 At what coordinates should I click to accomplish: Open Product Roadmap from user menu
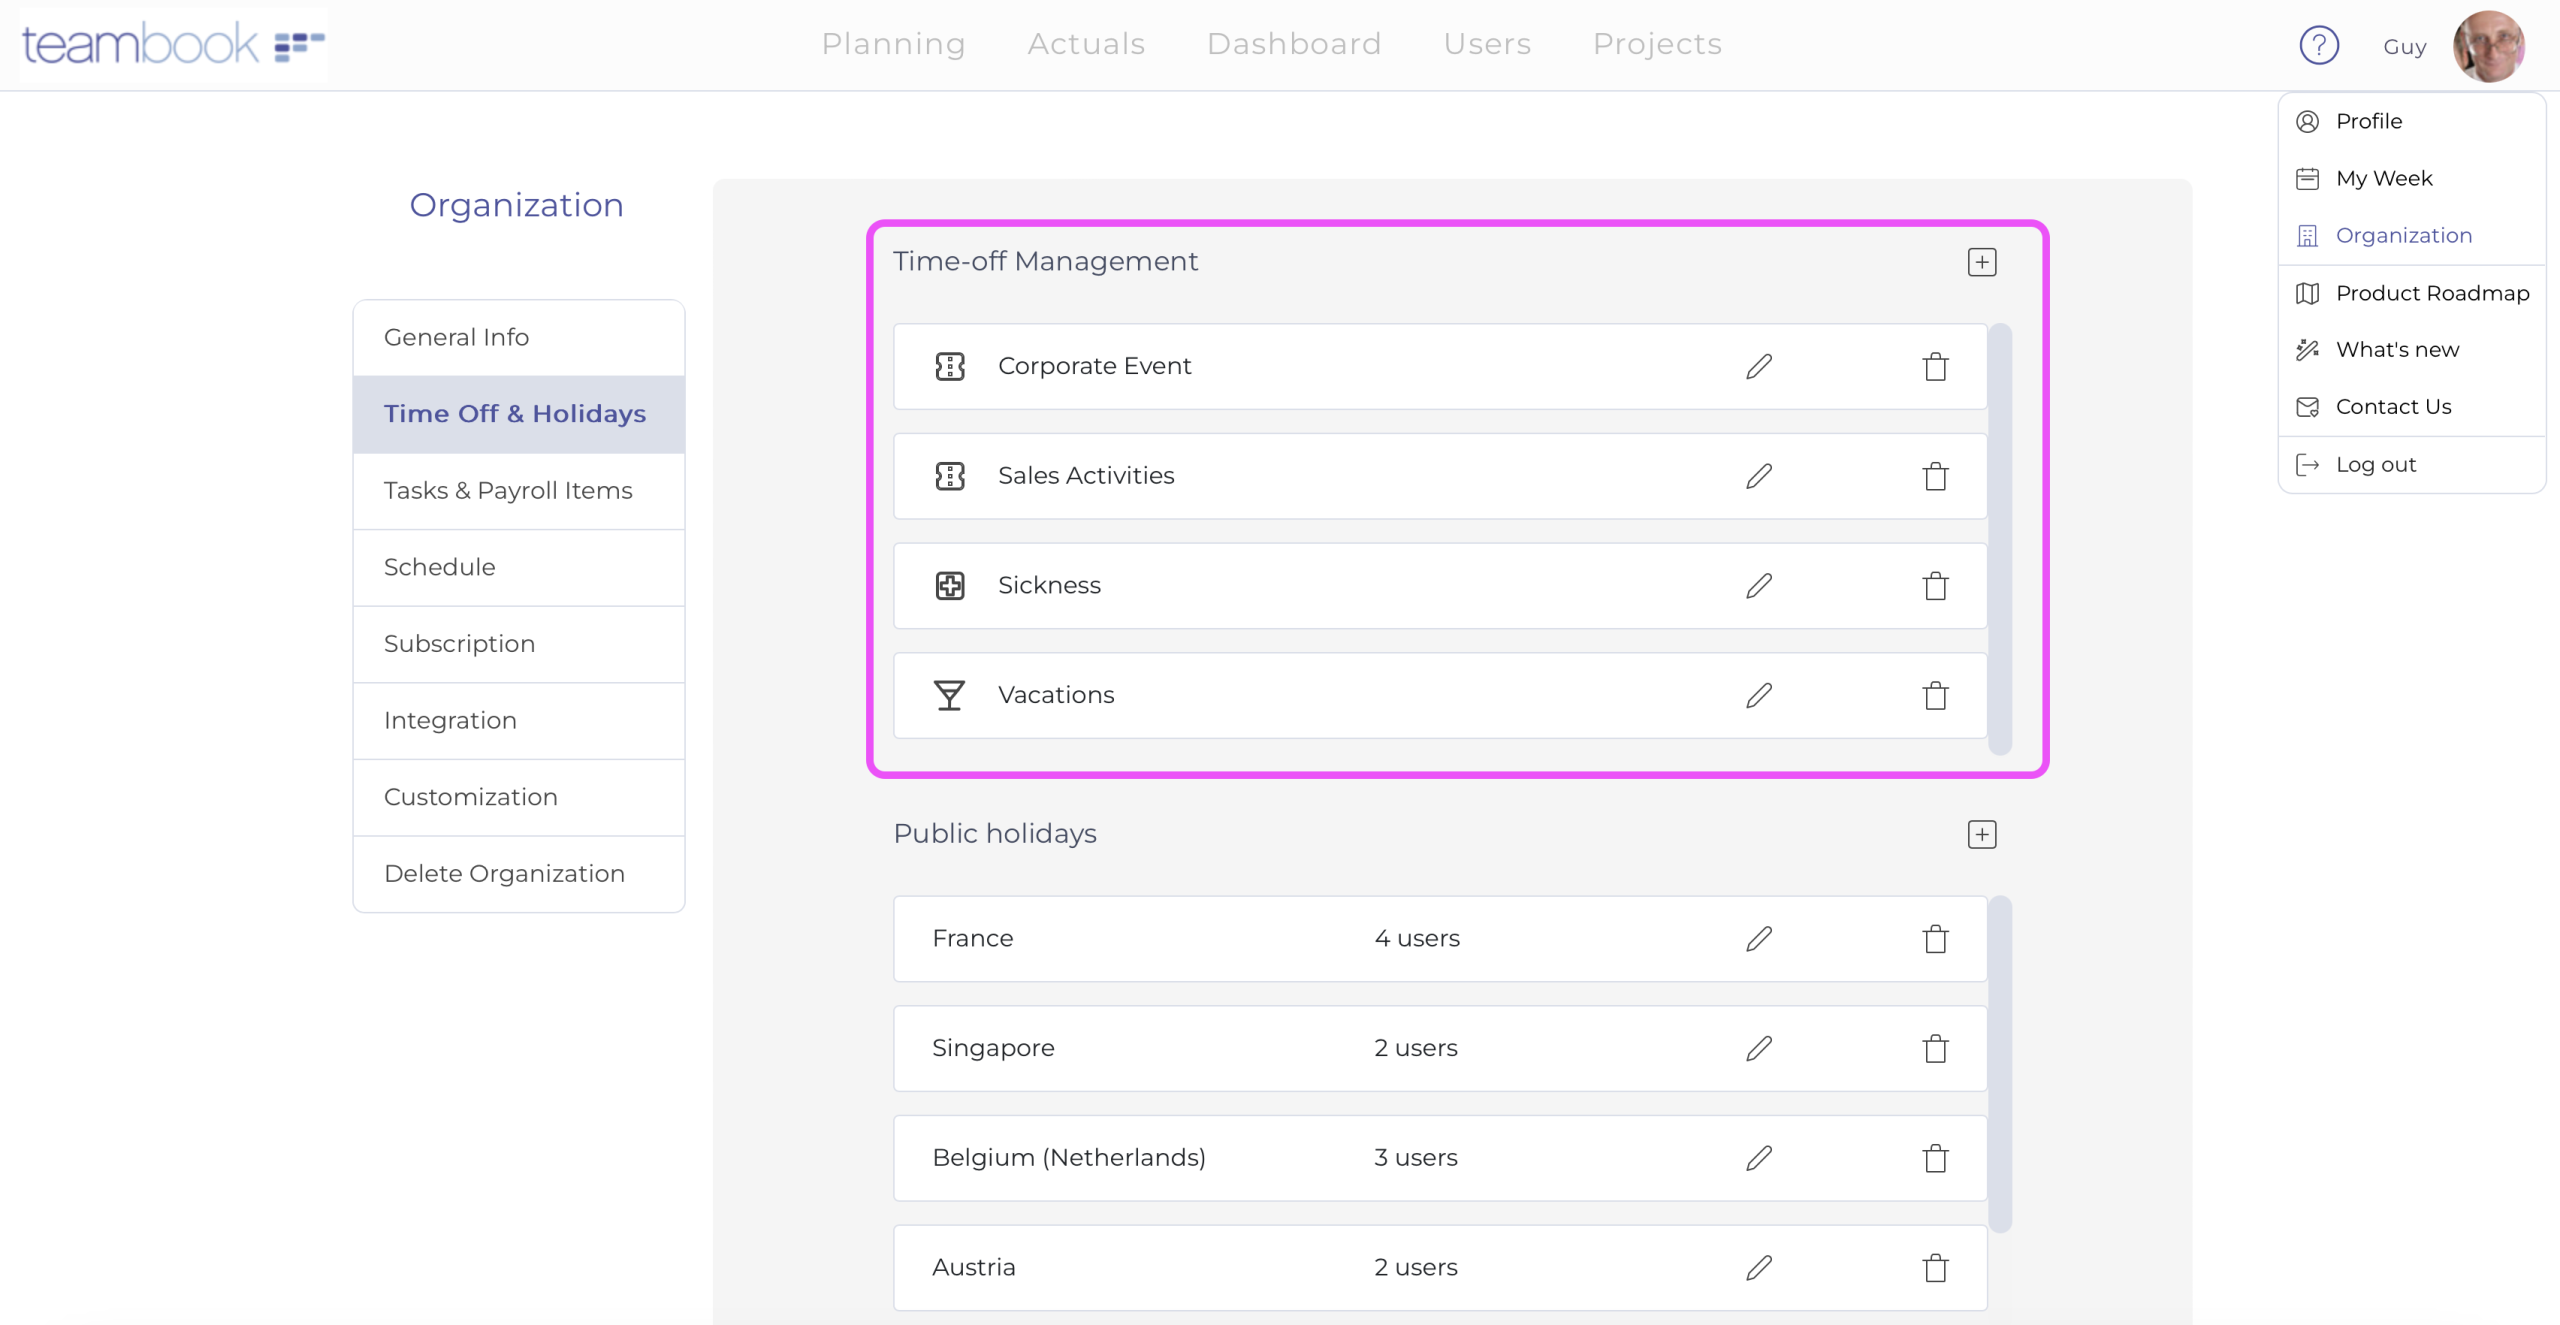point(2431,293)
